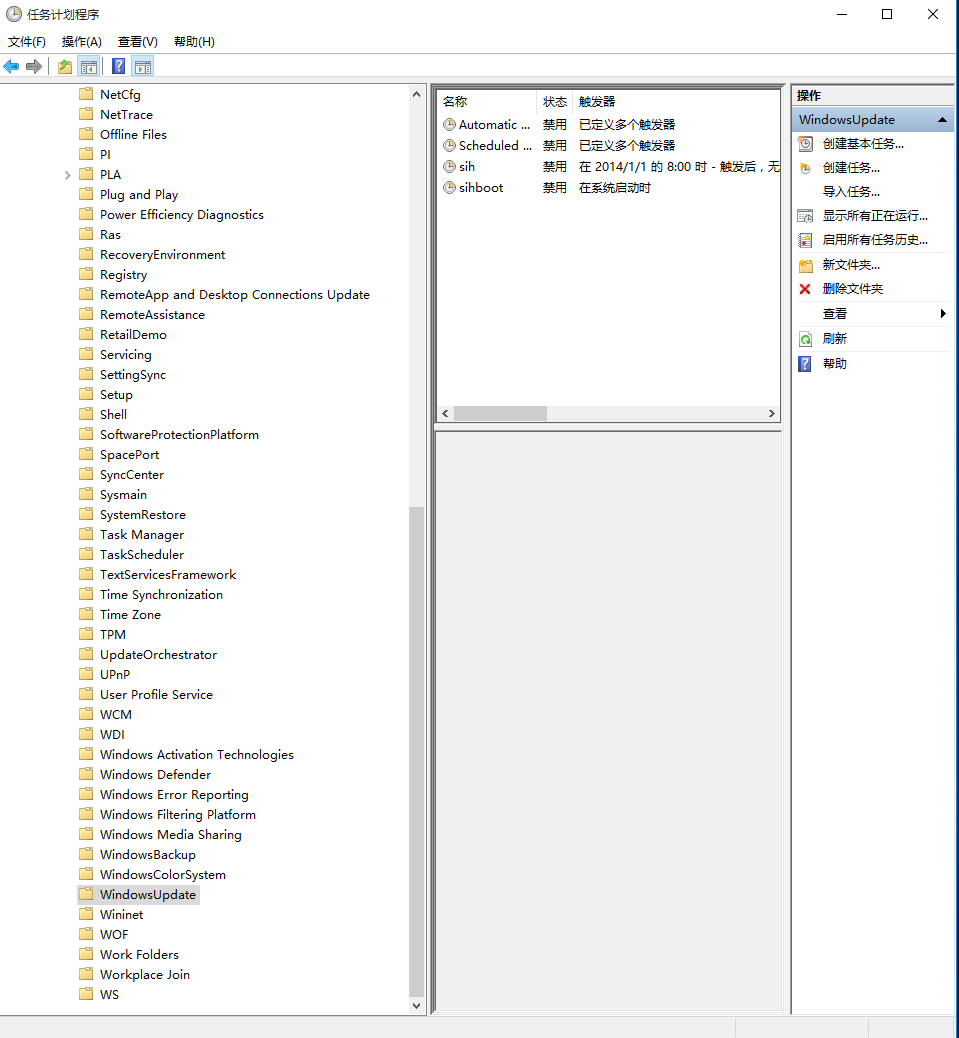Screen dimensions: 959x1038
Task: Toggle the show/hide console tree toolbar icon
Action: pyautogui.click(x=89, y=67)
